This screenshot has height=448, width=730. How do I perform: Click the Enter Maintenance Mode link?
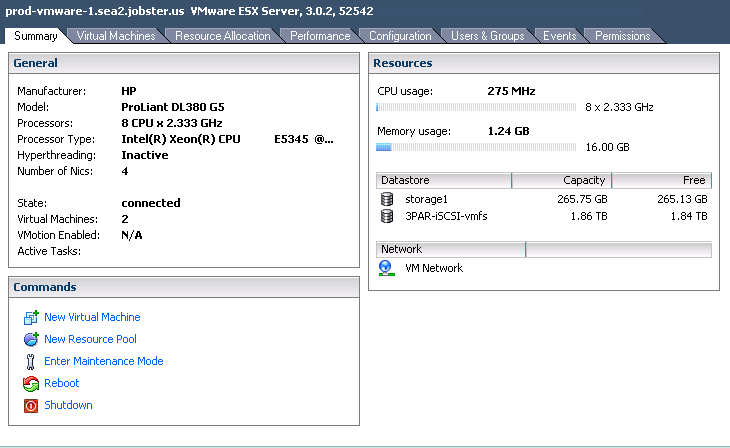pyautogui.click(x=104, y=361)
